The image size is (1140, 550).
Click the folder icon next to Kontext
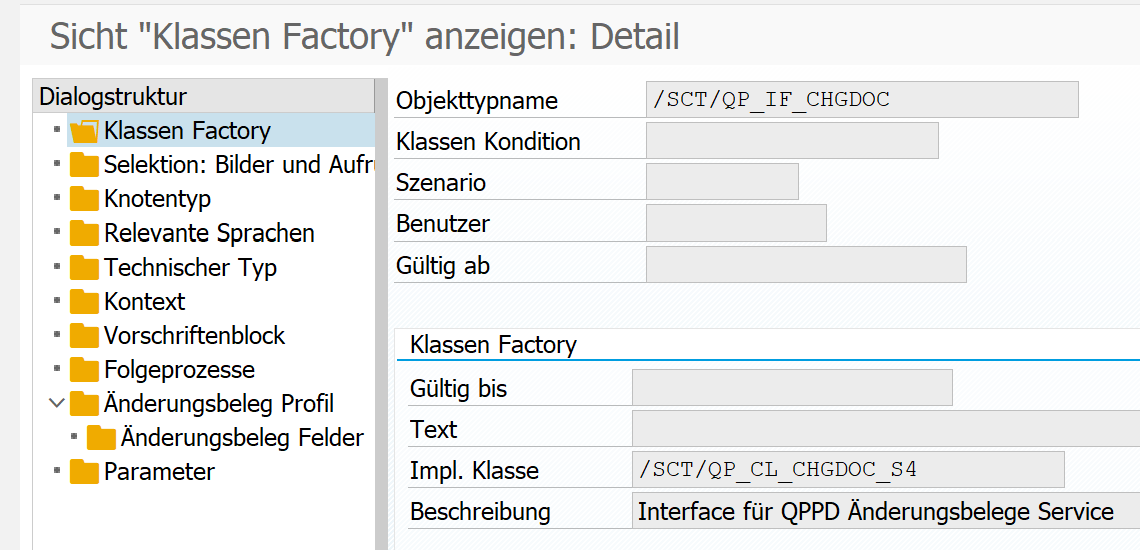(x=84, y=301)
